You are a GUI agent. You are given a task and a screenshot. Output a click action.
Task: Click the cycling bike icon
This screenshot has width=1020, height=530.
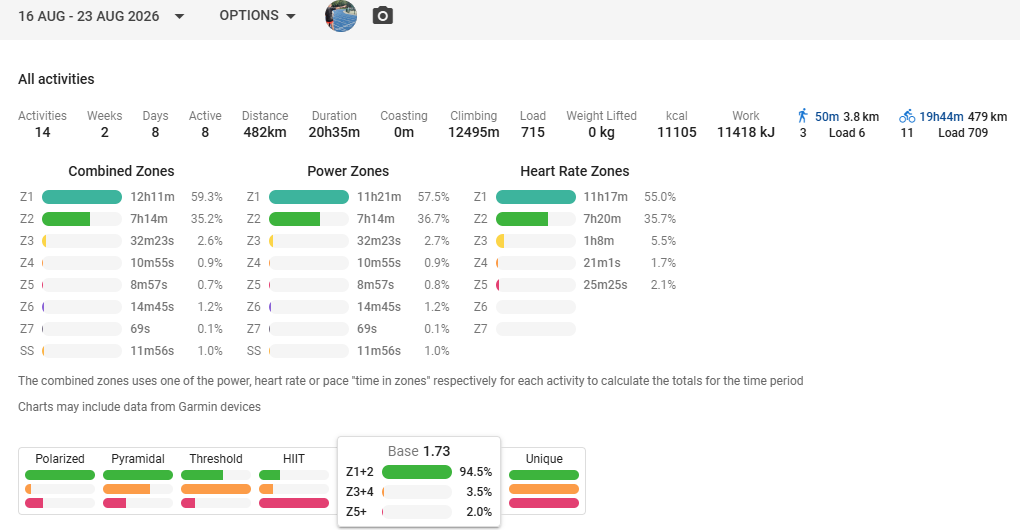(907, 116)
